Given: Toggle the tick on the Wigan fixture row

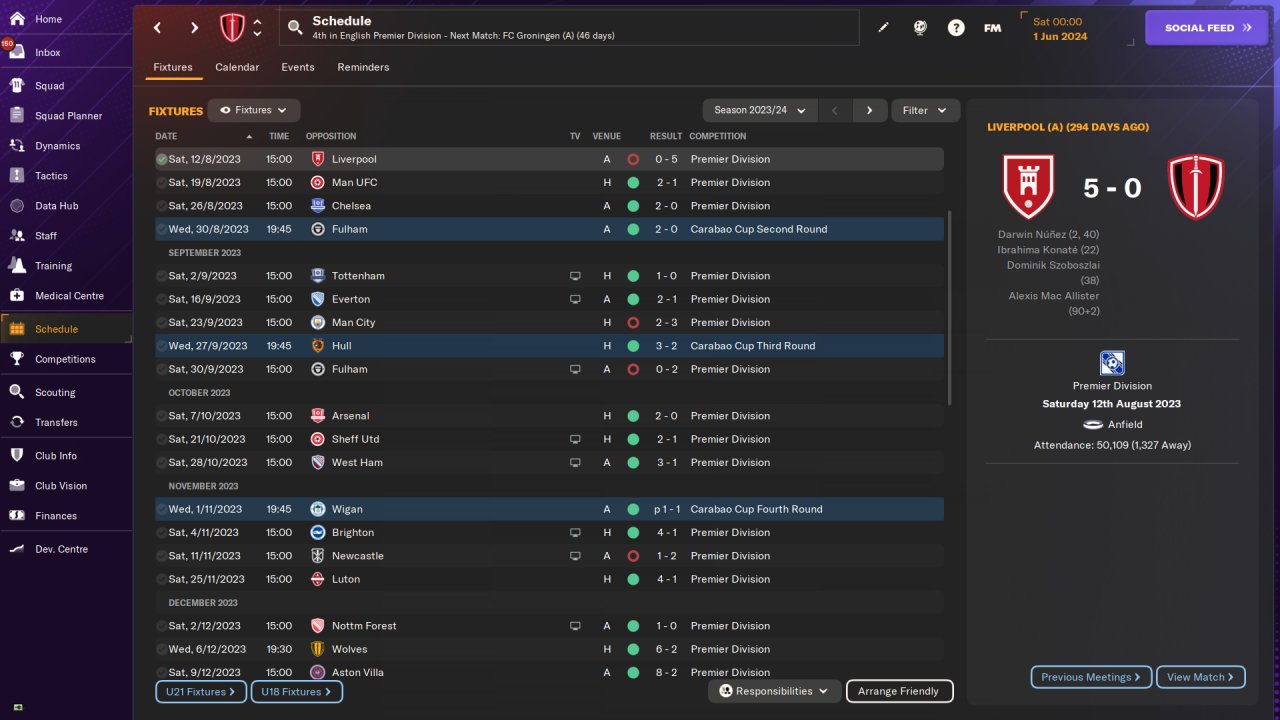Looking at the screenshot, I should pyautogui.click(x=162, y=509).
